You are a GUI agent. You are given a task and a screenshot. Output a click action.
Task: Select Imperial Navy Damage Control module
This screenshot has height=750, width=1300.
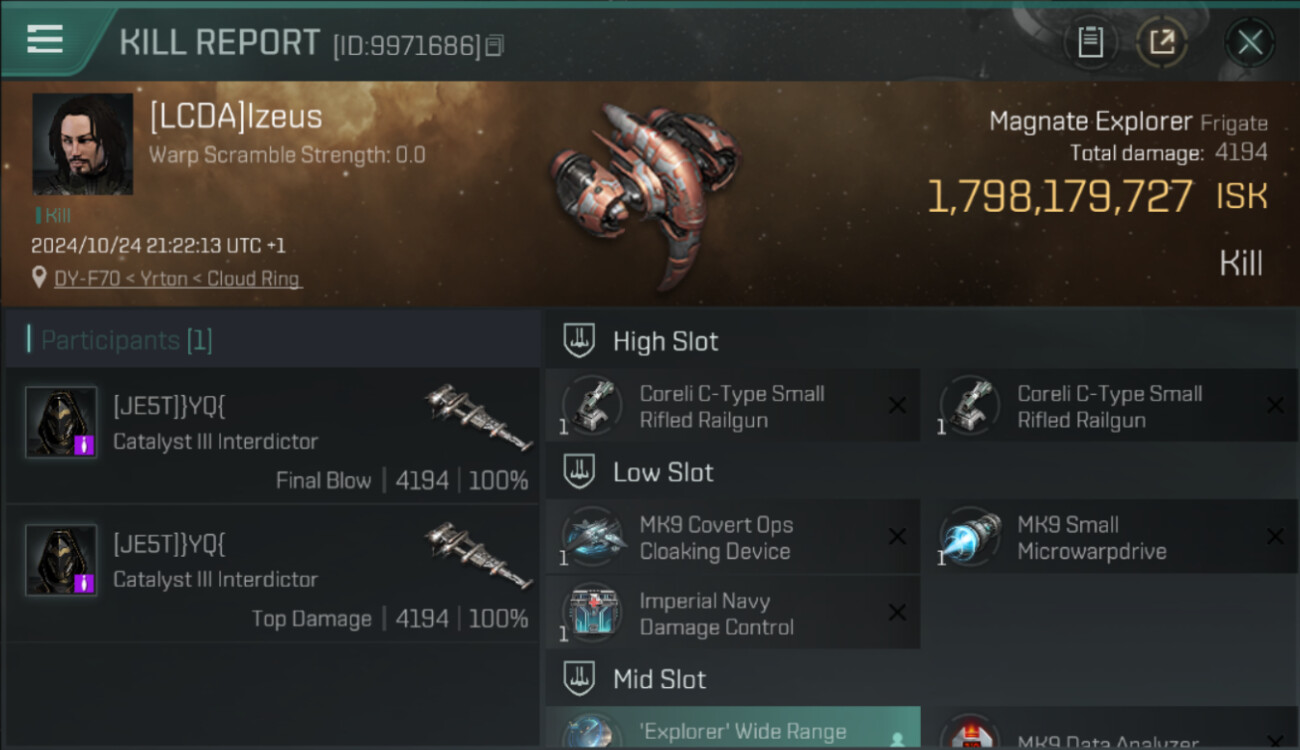coord(733,613)
